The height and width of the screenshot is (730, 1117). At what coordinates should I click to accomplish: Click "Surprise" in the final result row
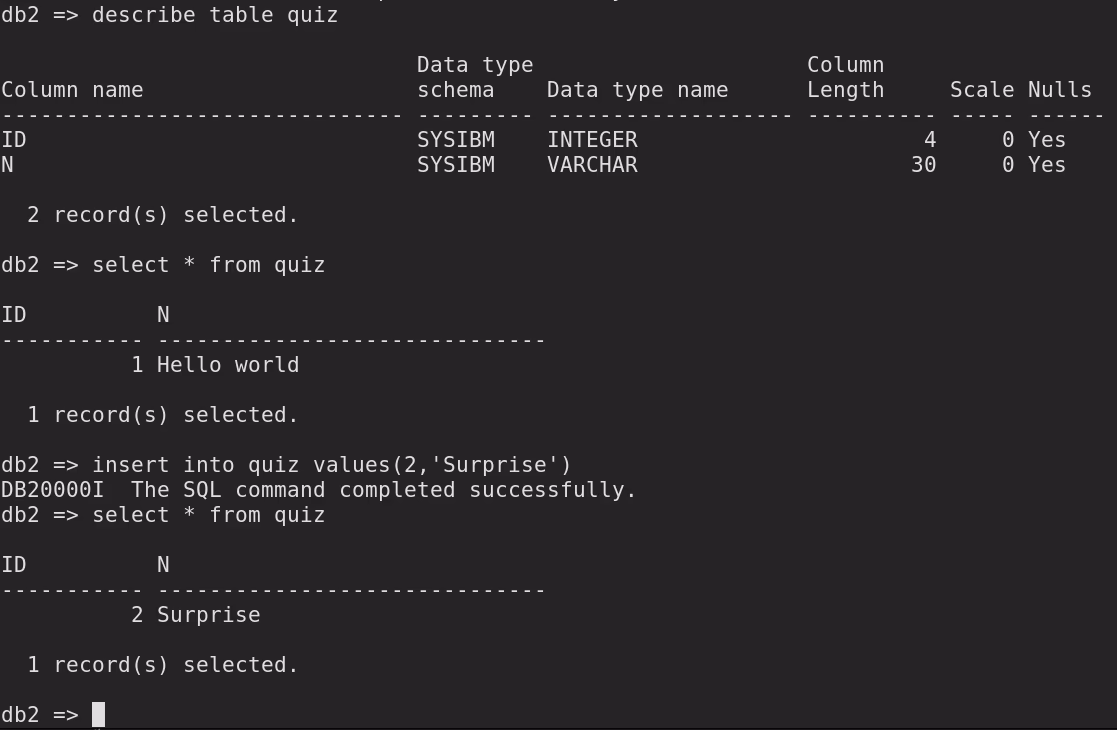(208, 615)
